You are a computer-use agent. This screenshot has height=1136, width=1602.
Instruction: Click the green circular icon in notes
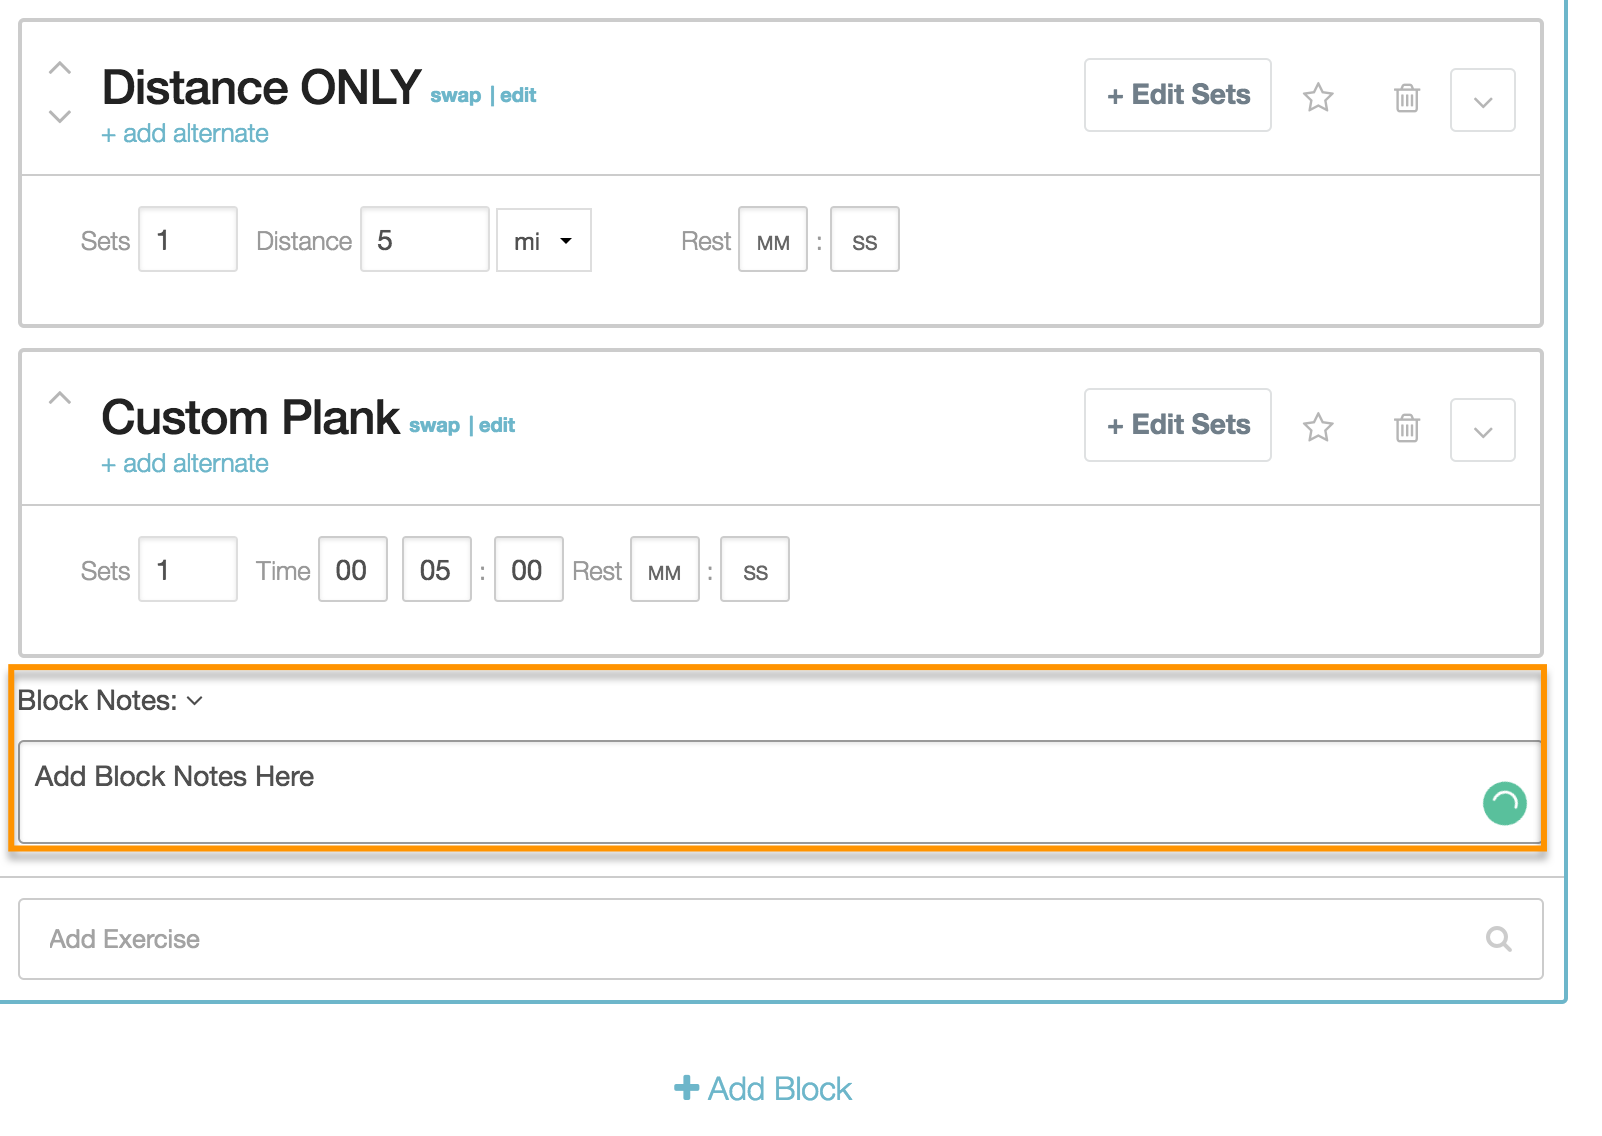coord(1504,803)
